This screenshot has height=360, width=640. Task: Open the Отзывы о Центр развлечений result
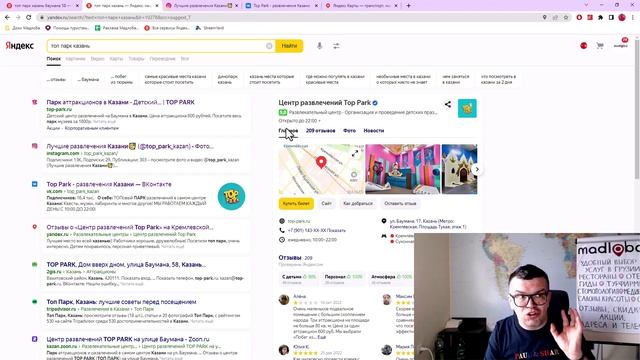pos(130,227)
